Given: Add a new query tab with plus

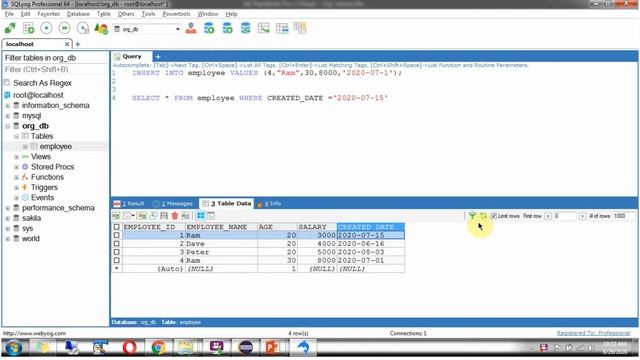Looking at the screenshot, I should [158, 57].
